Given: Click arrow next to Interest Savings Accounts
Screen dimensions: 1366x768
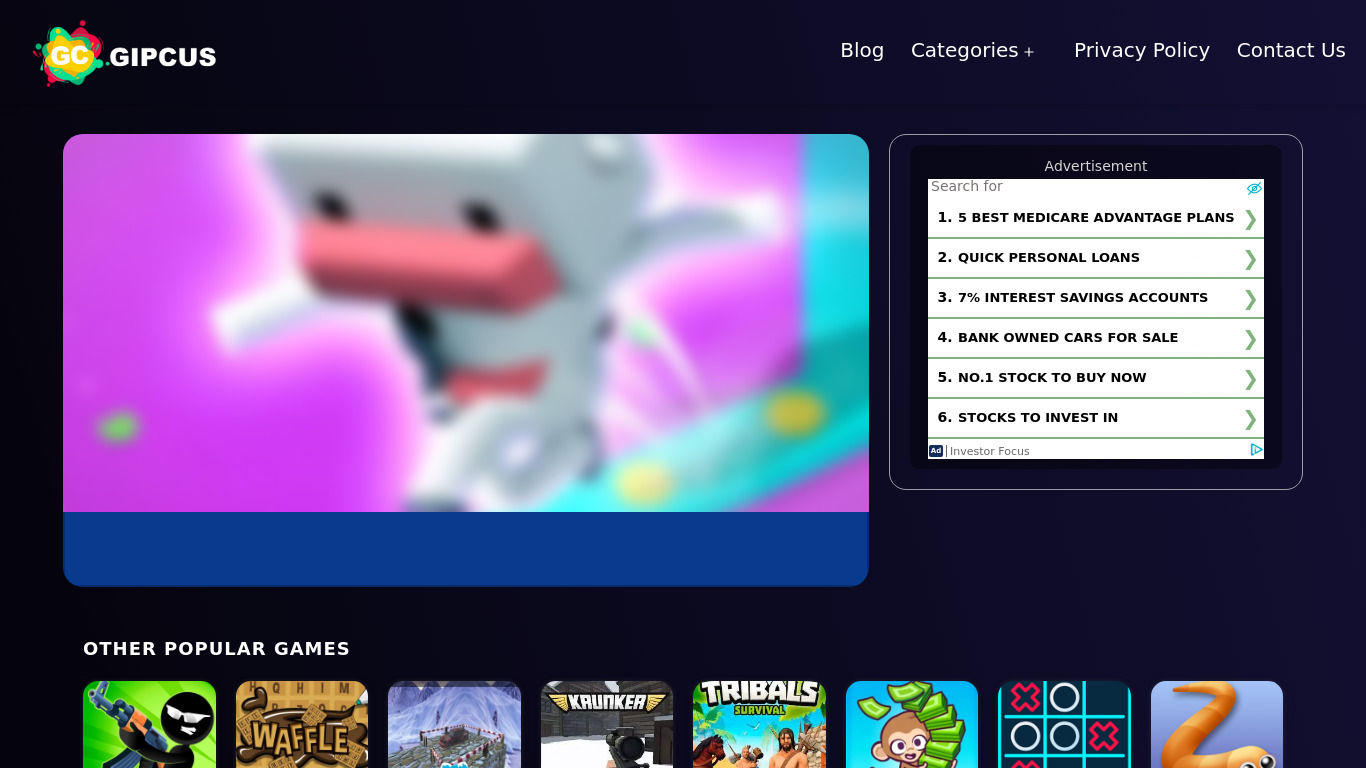Looking at the screenshot, I should click(1250, 299).
